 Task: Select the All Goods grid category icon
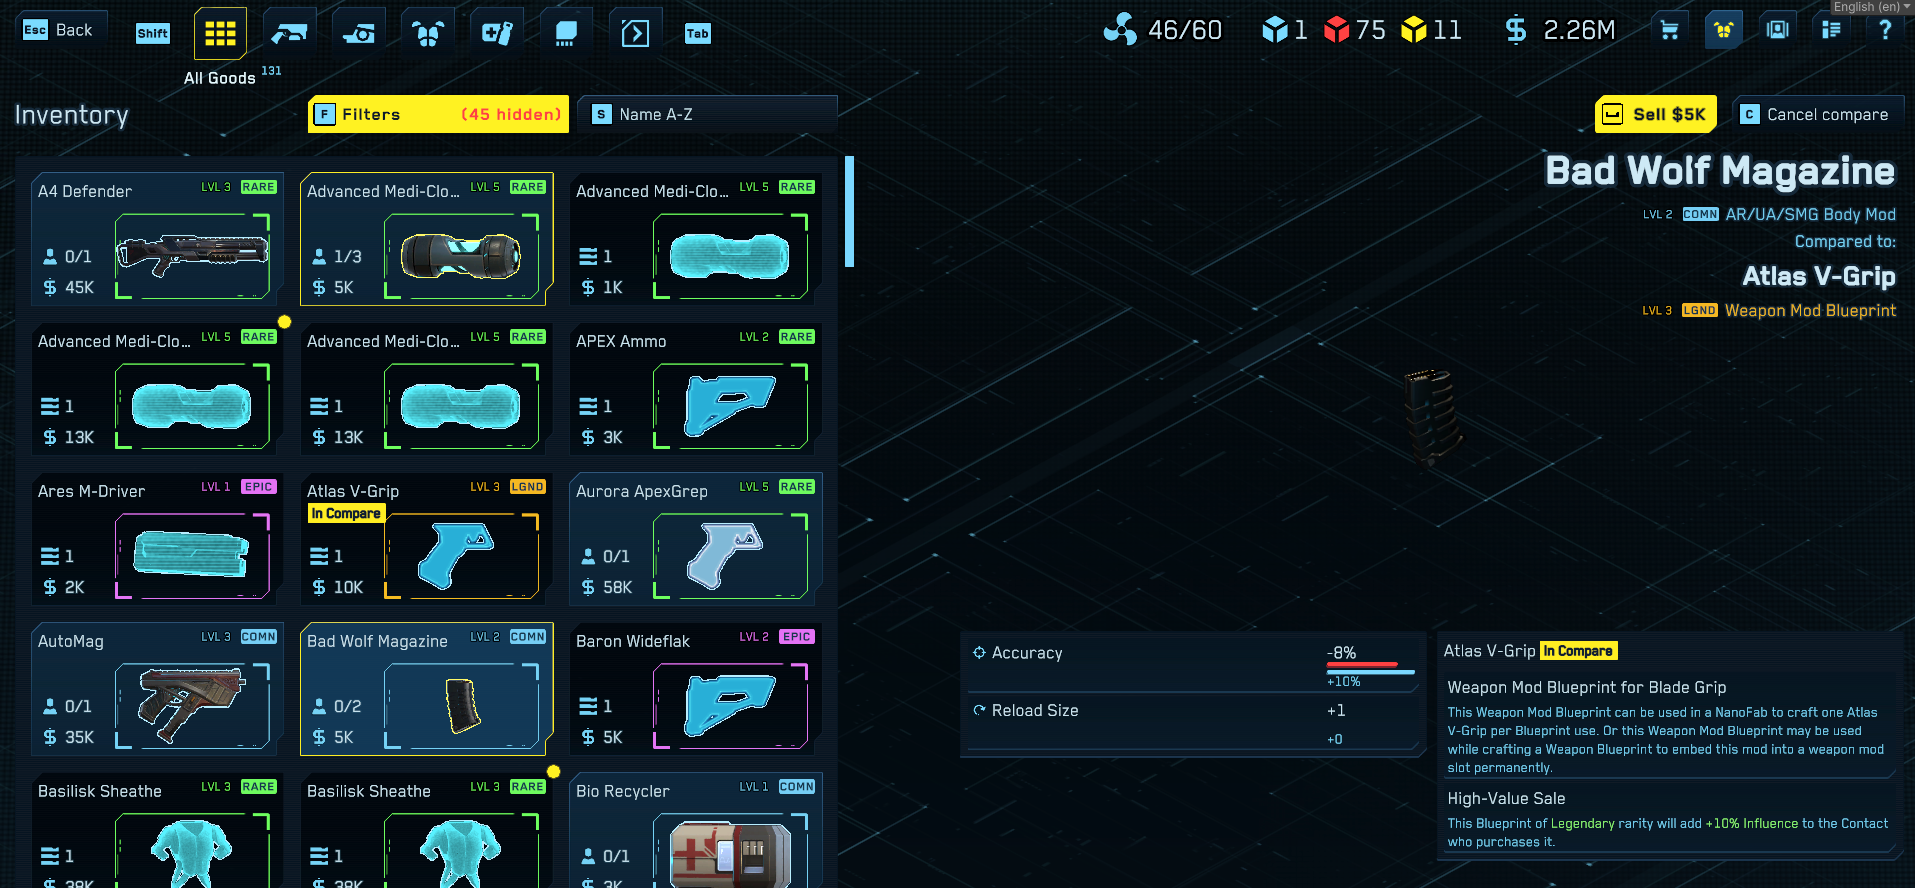(220, 34)
